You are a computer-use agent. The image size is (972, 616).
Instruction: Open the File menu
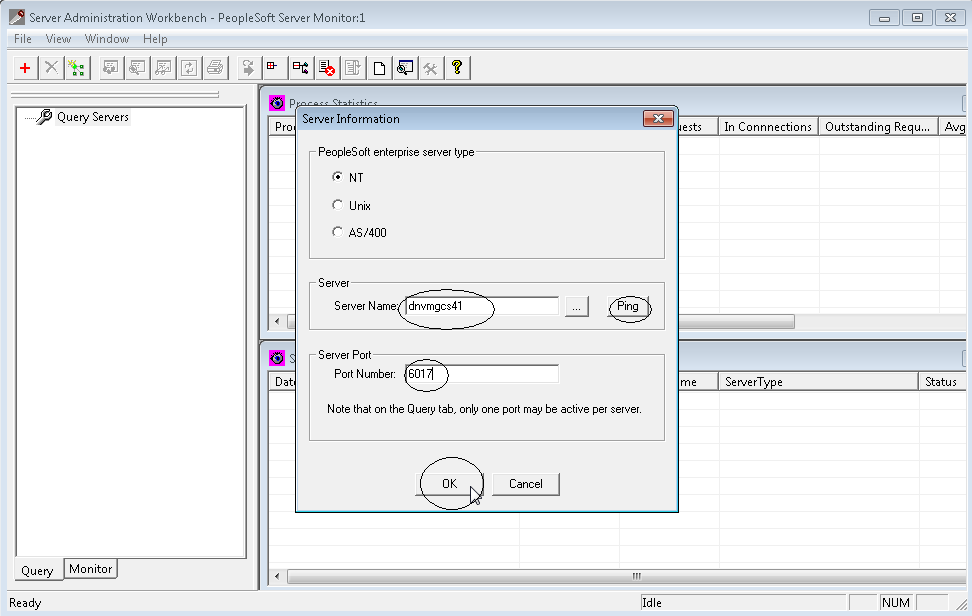[x=23, y=39]
